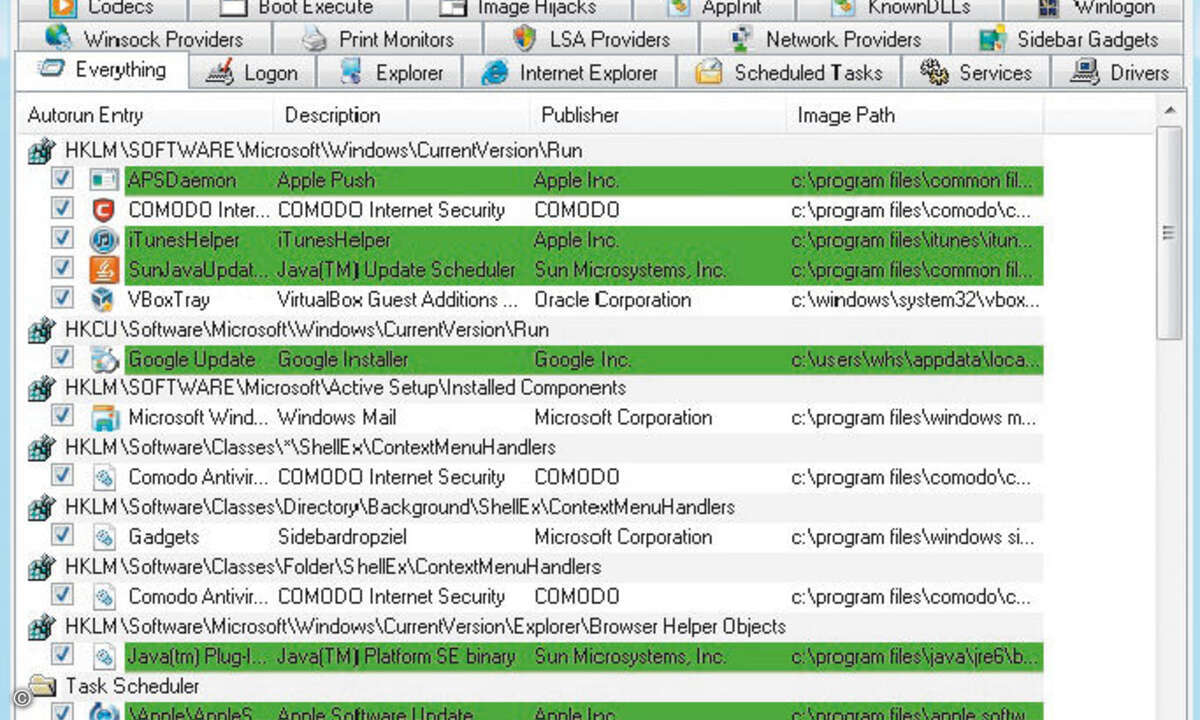The image size is (1200, 720).
Task: Sort by the Publisher column header
Action: coord(658,116)
